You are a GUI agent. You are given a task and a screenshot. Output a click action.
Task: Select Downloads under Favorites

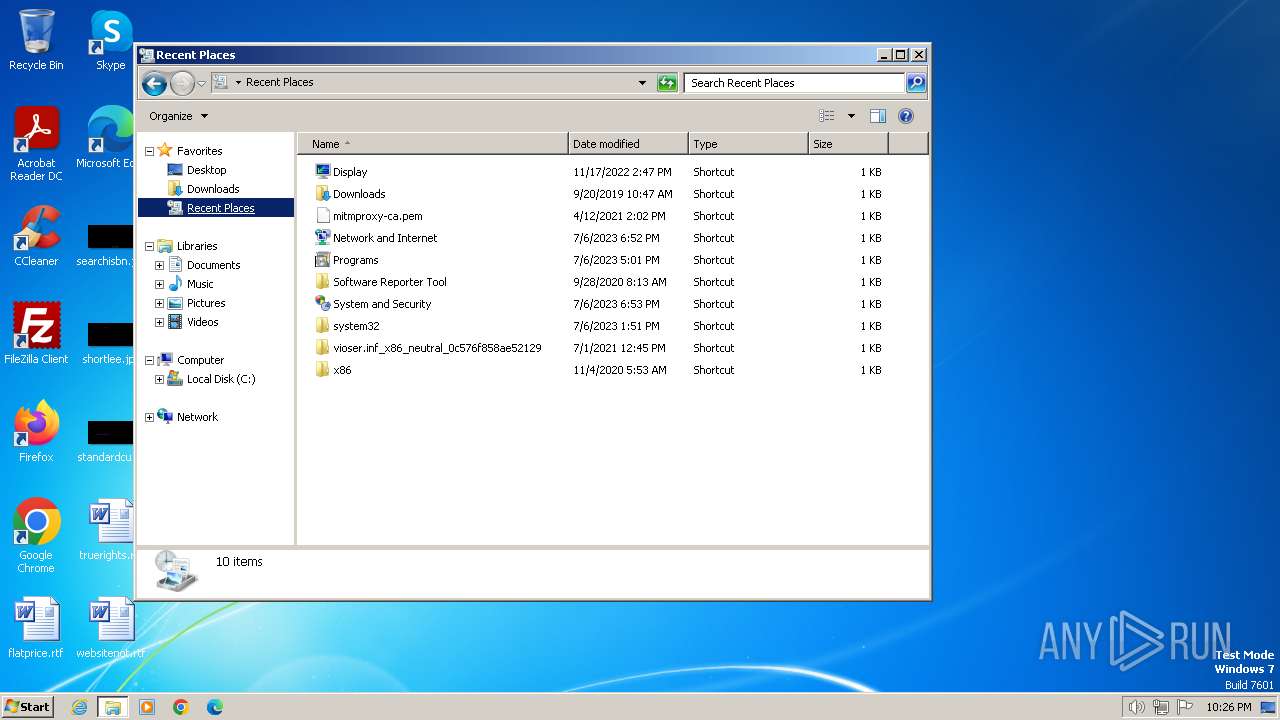click(212, 189)
